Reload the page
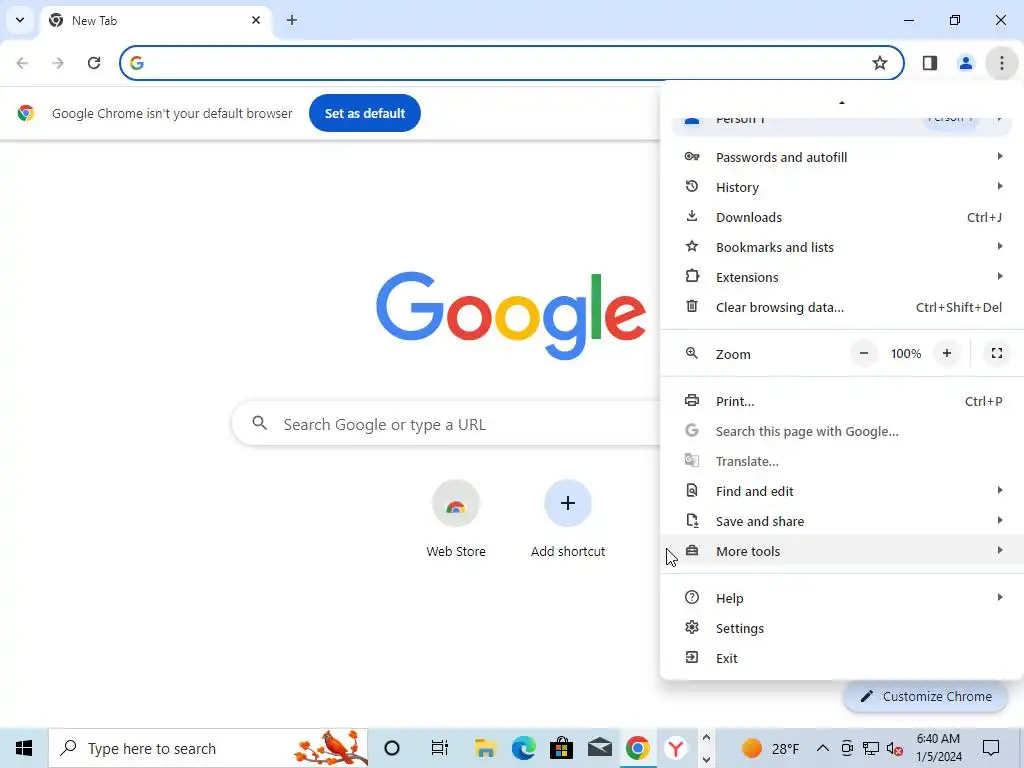This screenshot has height=768, width=1024. click(x=94, y=63)
